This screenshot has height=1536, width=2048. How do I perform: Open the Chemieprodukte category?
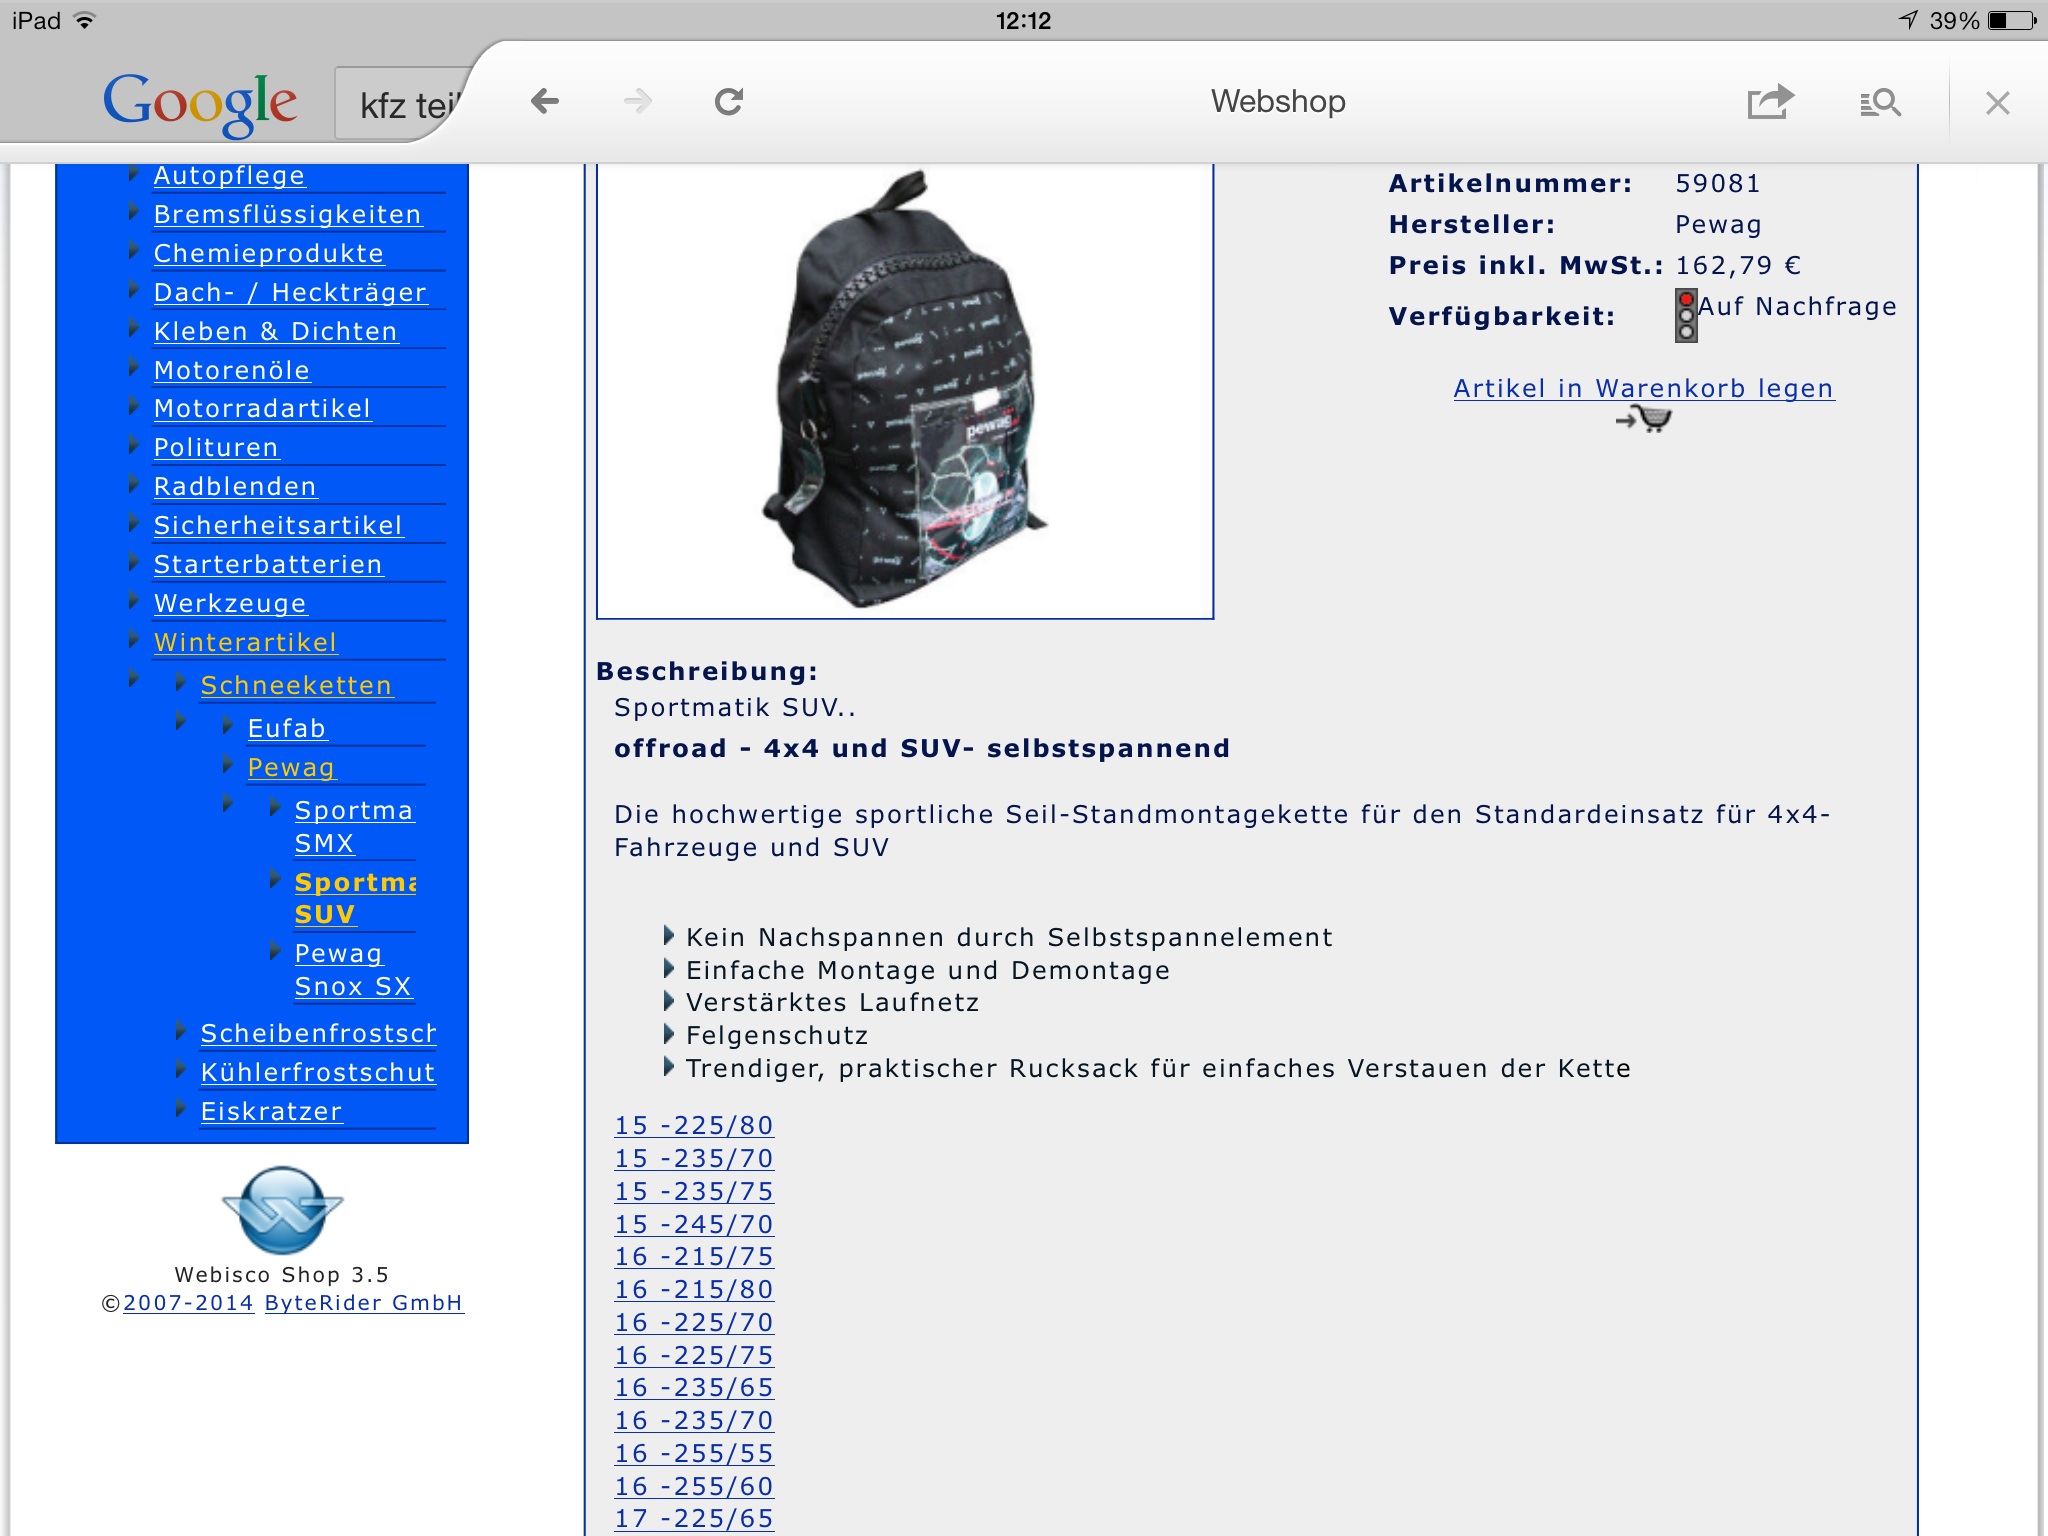point(268,253)
